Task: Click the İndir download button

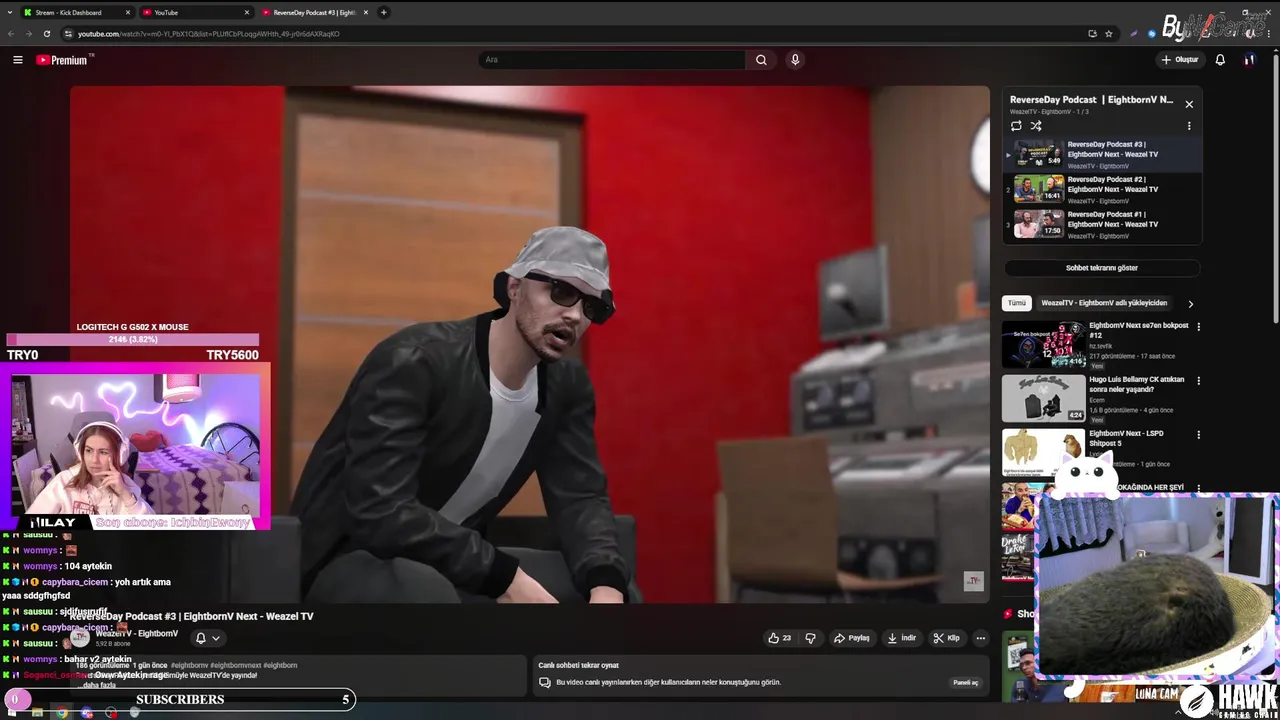Action: coord(901,638)
